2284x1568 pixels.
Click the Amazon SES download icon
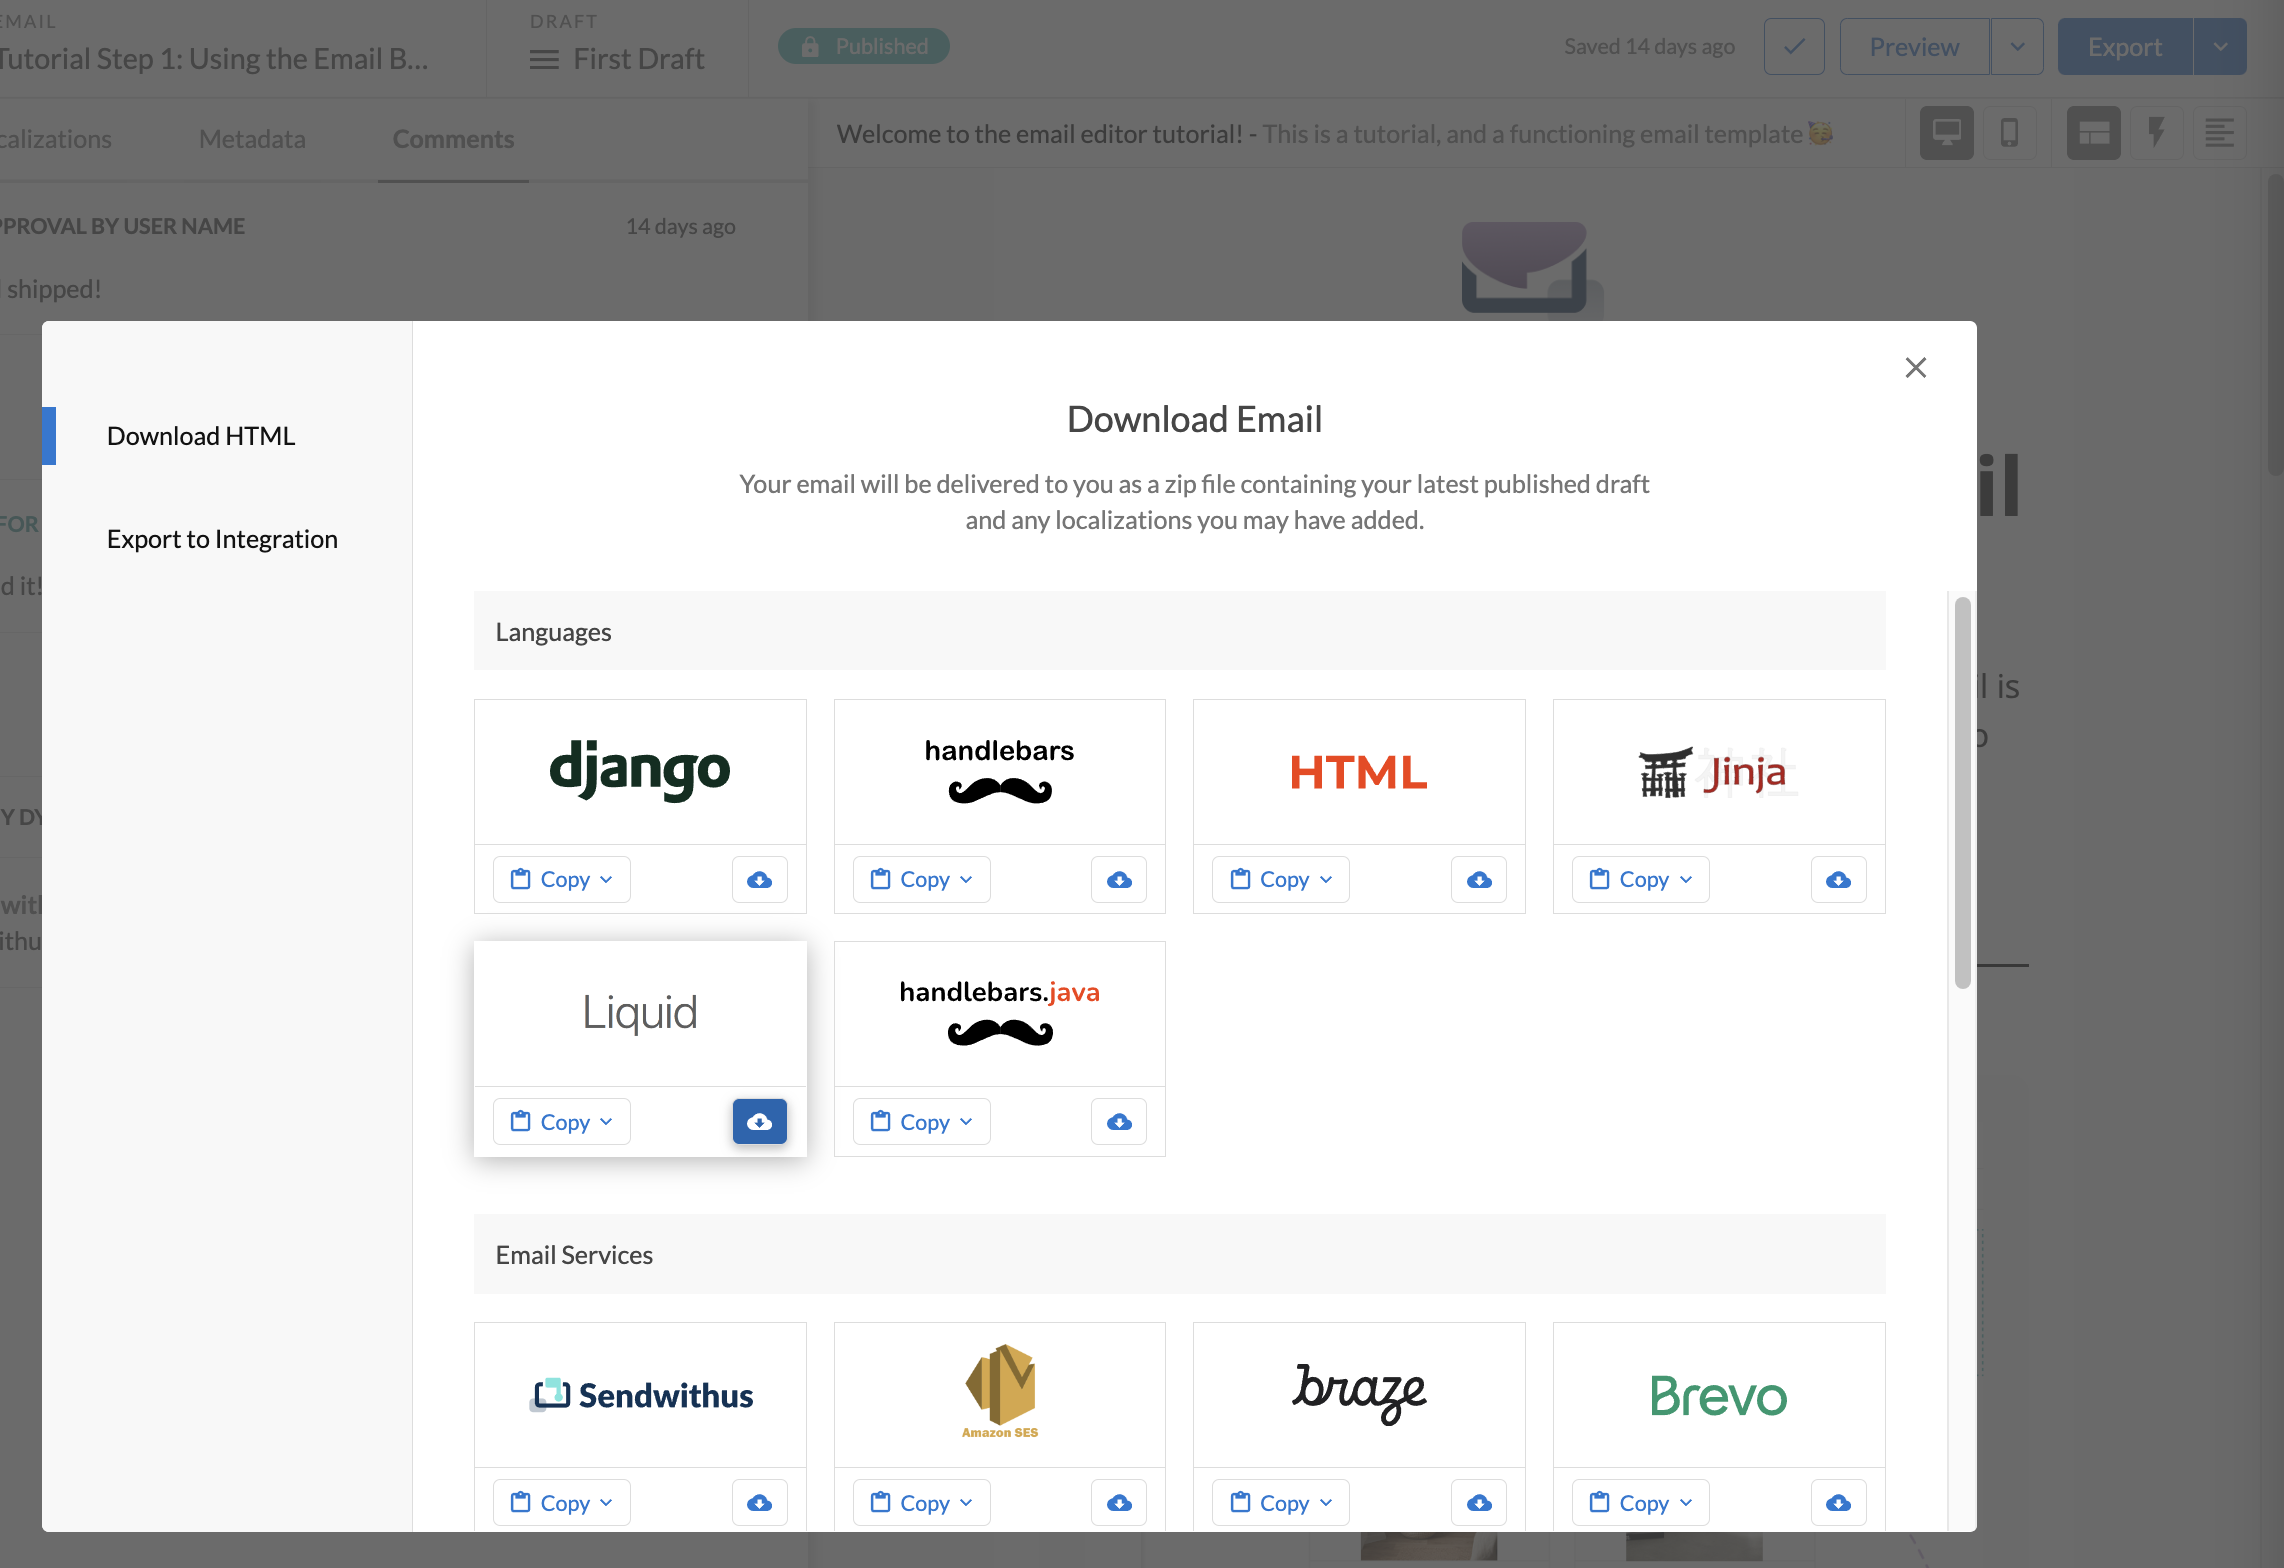tap(1119, 1500)
